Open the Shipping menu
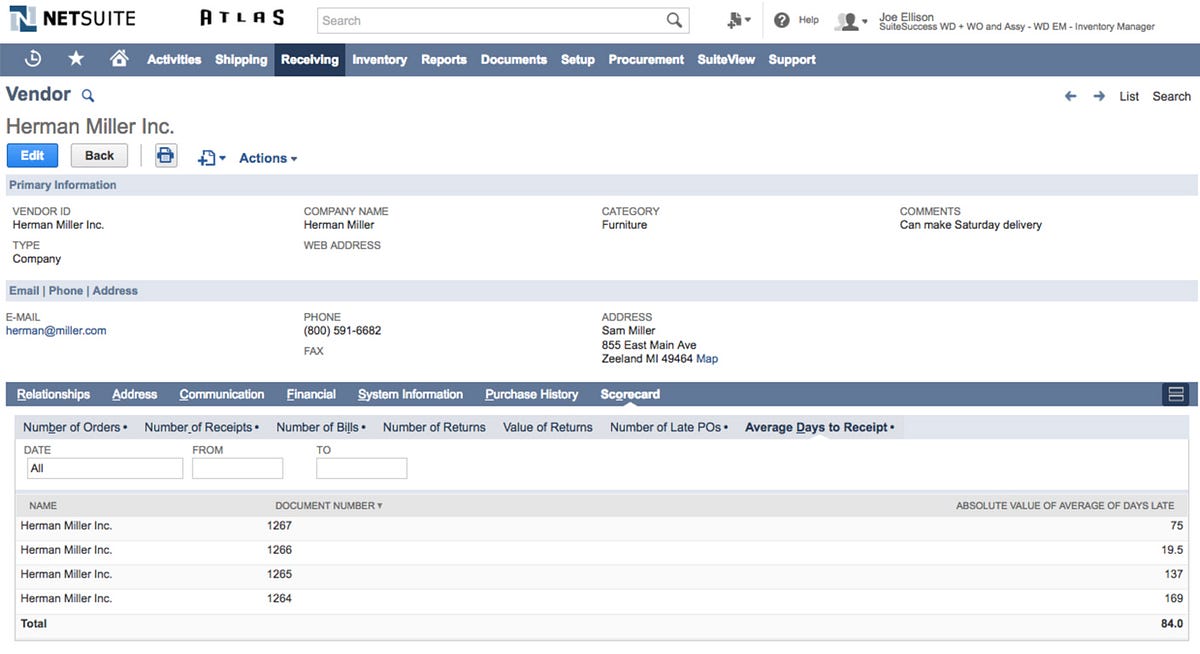Image resolution: width=1200 pixels, height=654 pixels. (241, 59)
